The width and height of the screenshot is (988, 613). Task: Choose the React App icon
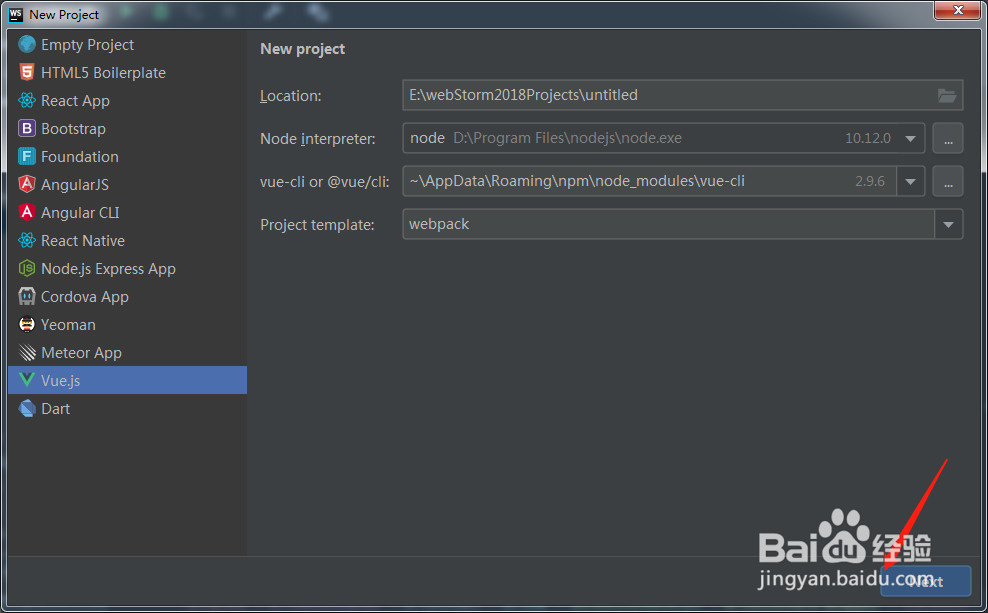pos(27,101)
